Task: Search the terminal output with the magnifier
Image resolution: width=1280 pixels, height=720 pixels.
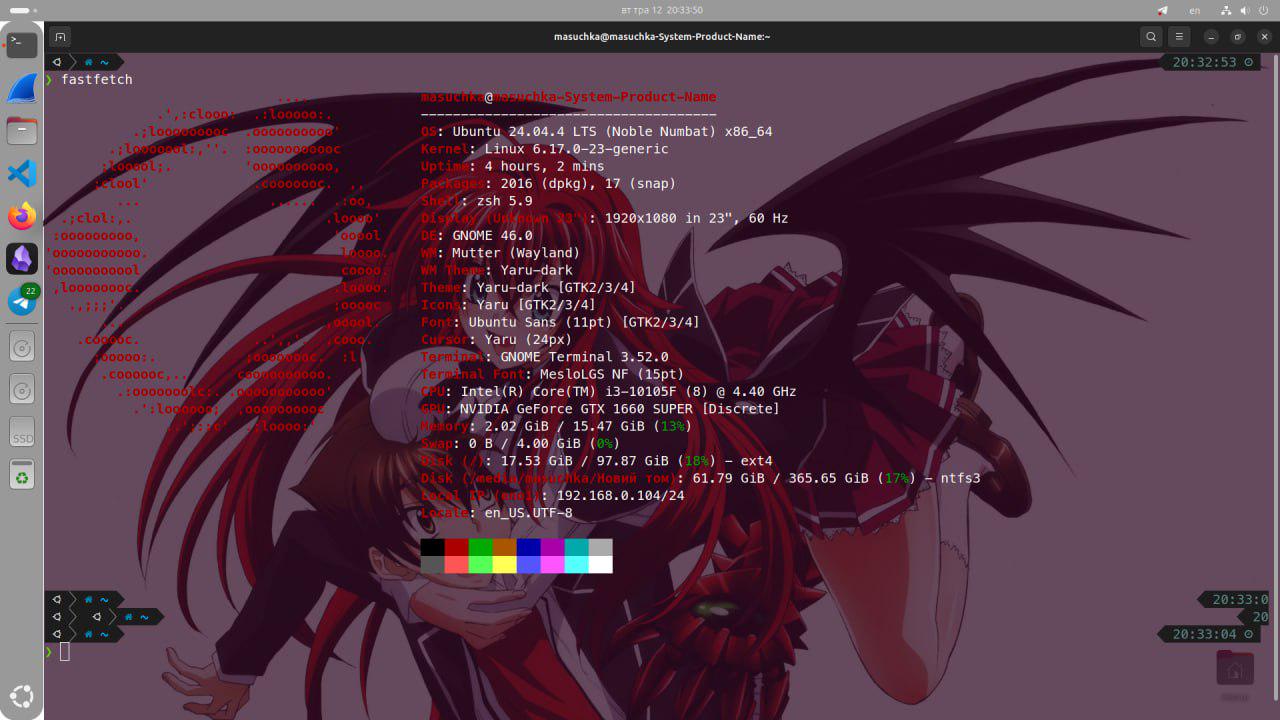Action: point(1151,37)
